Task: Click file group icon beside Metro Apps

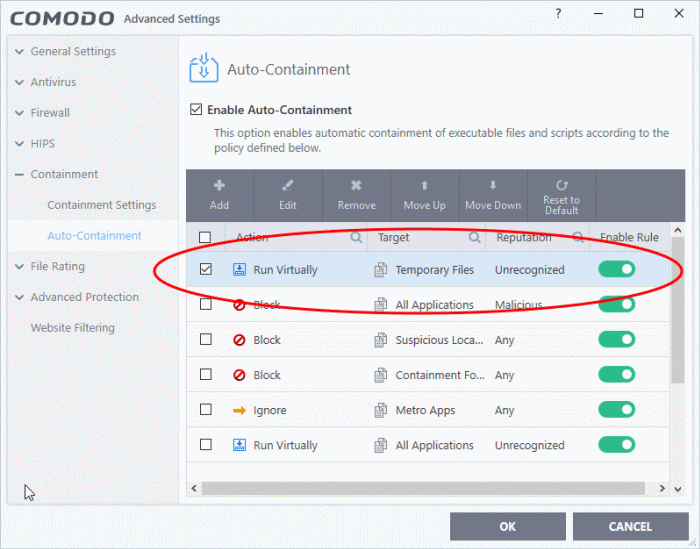Action: pos(380,410)
